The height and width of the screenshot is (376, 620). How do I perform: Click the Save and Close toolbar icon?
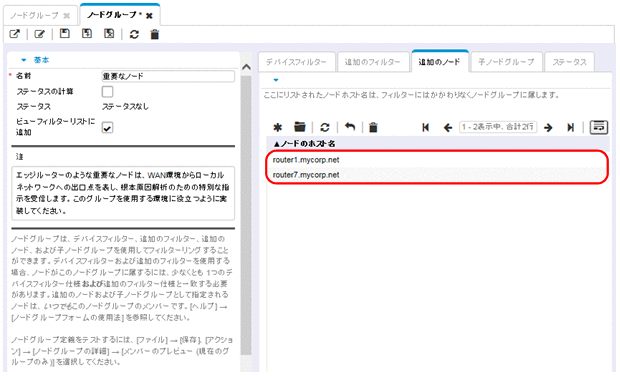pyautogui.click(x=109, y=34)
